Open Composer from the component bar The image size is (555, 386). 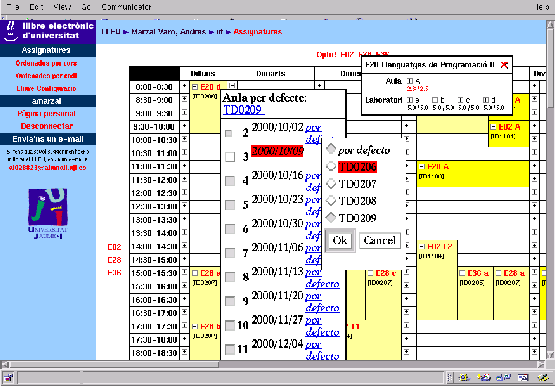(x=543, y=378)
